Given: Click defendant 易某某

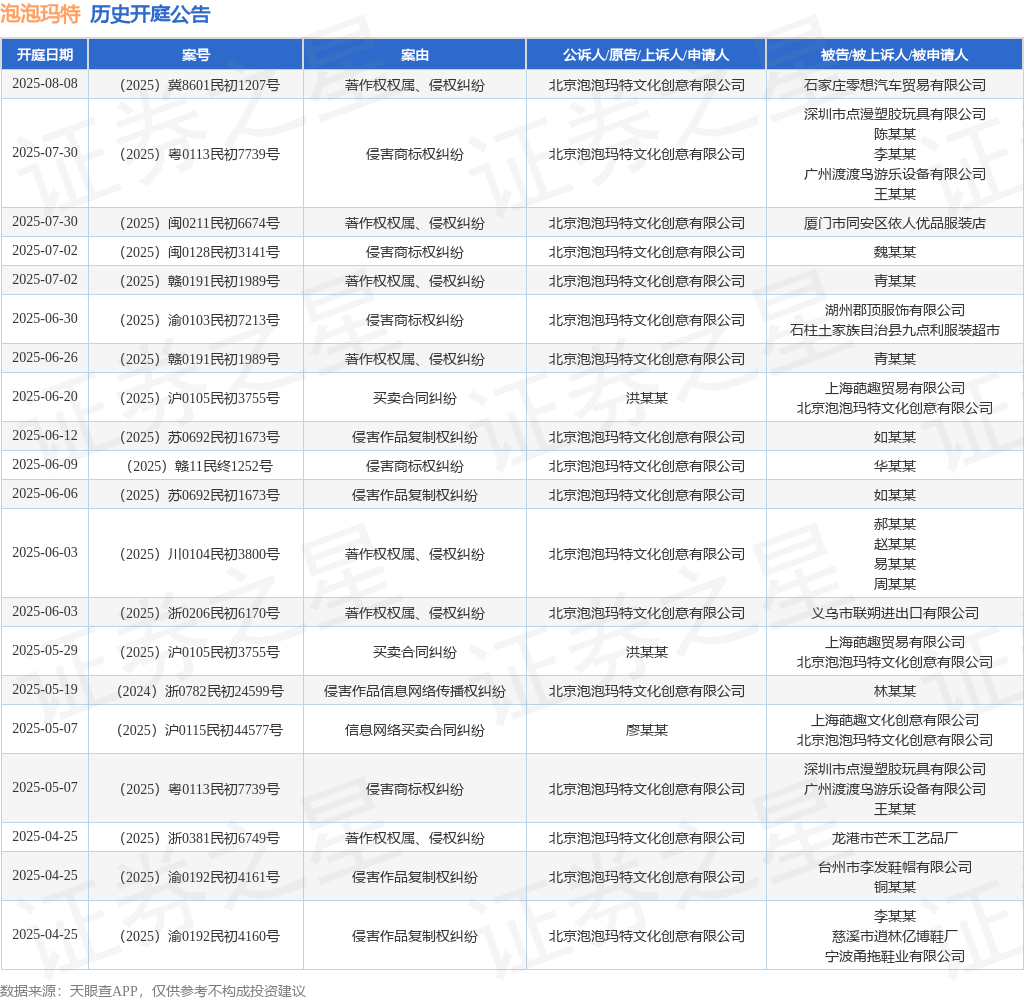Looking at the screenshot, I should [895, 564].
